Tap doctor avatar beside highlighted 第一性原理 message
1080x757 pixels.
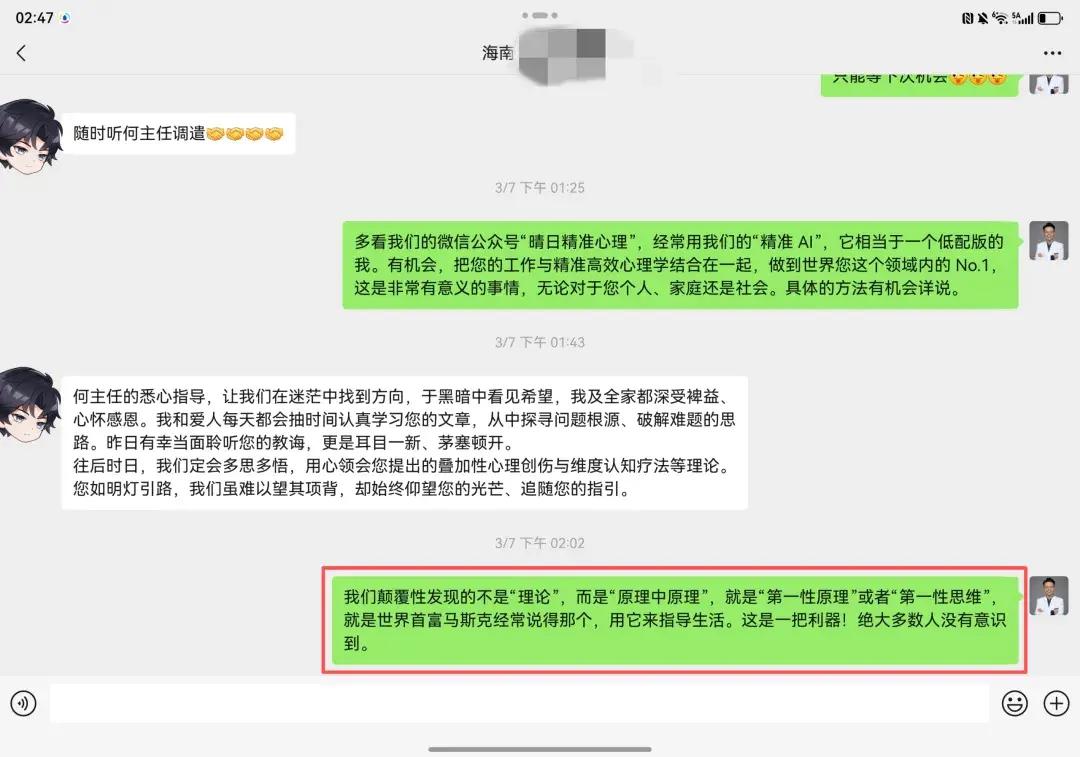click(1048, 596)
